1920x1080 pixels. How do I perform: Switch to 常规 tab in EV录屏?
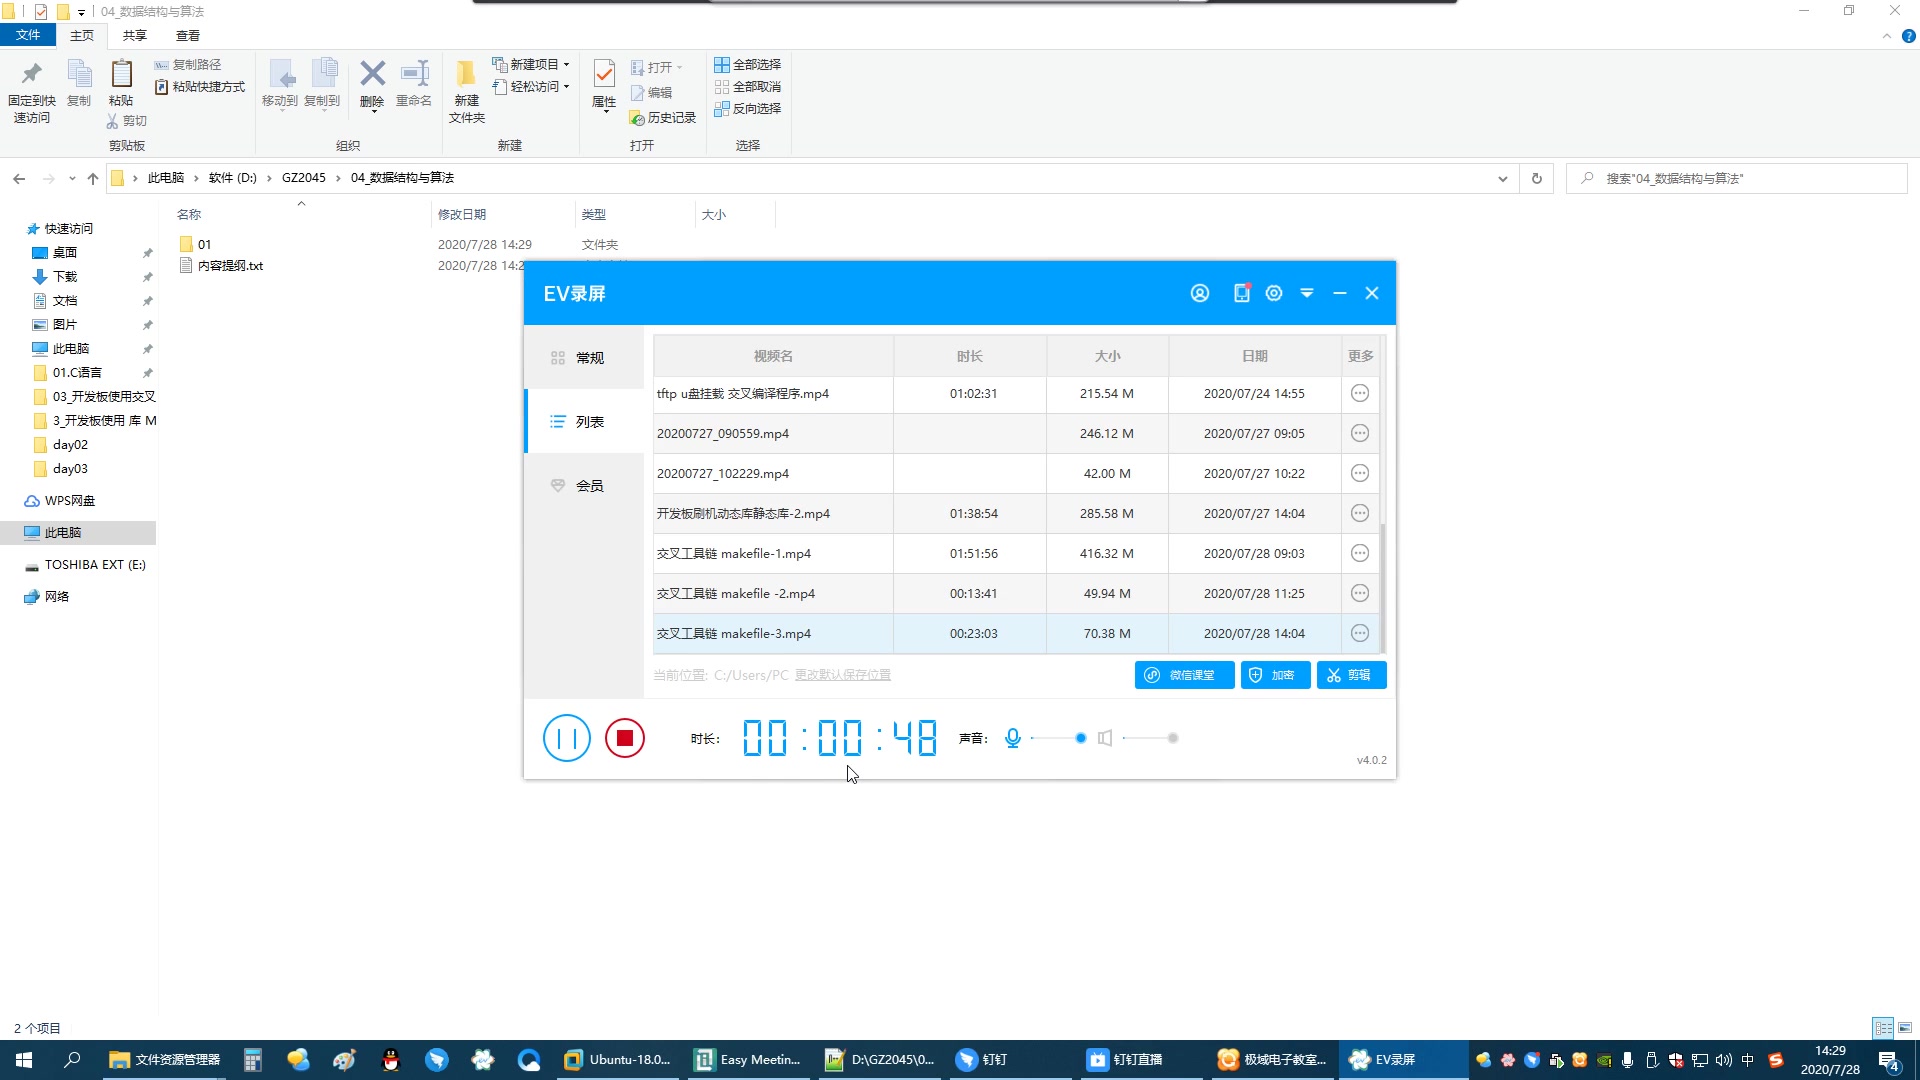[x=584, y=358]
